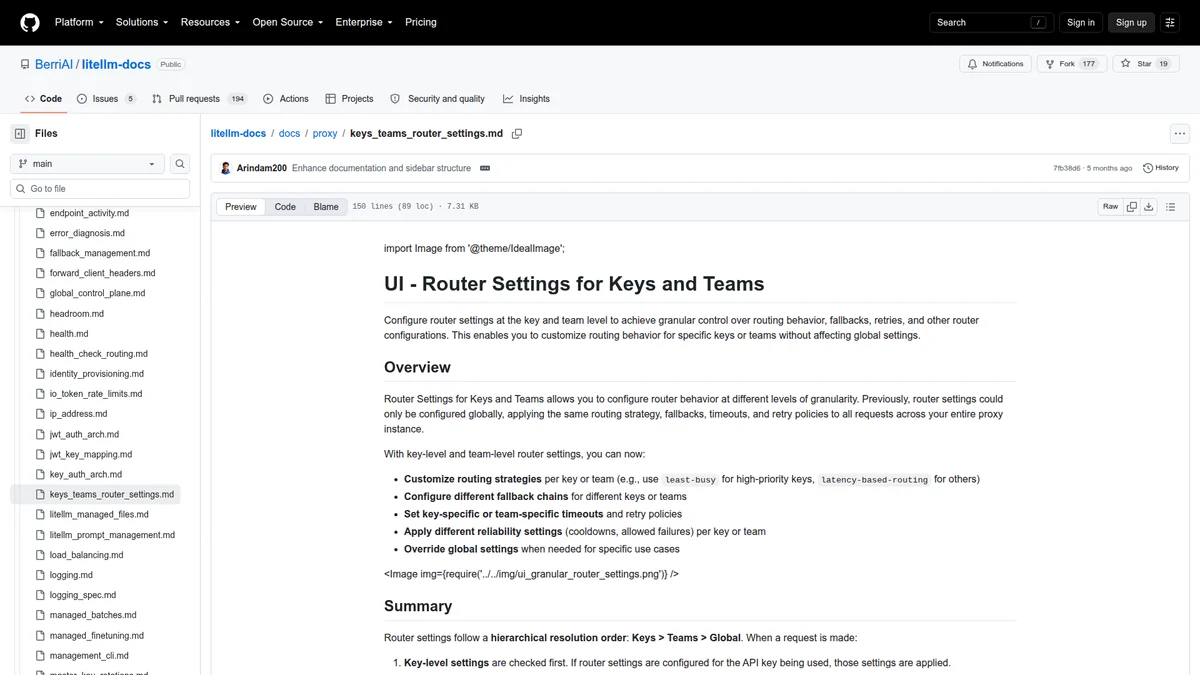Switch to the Code view

click(285, 207)
